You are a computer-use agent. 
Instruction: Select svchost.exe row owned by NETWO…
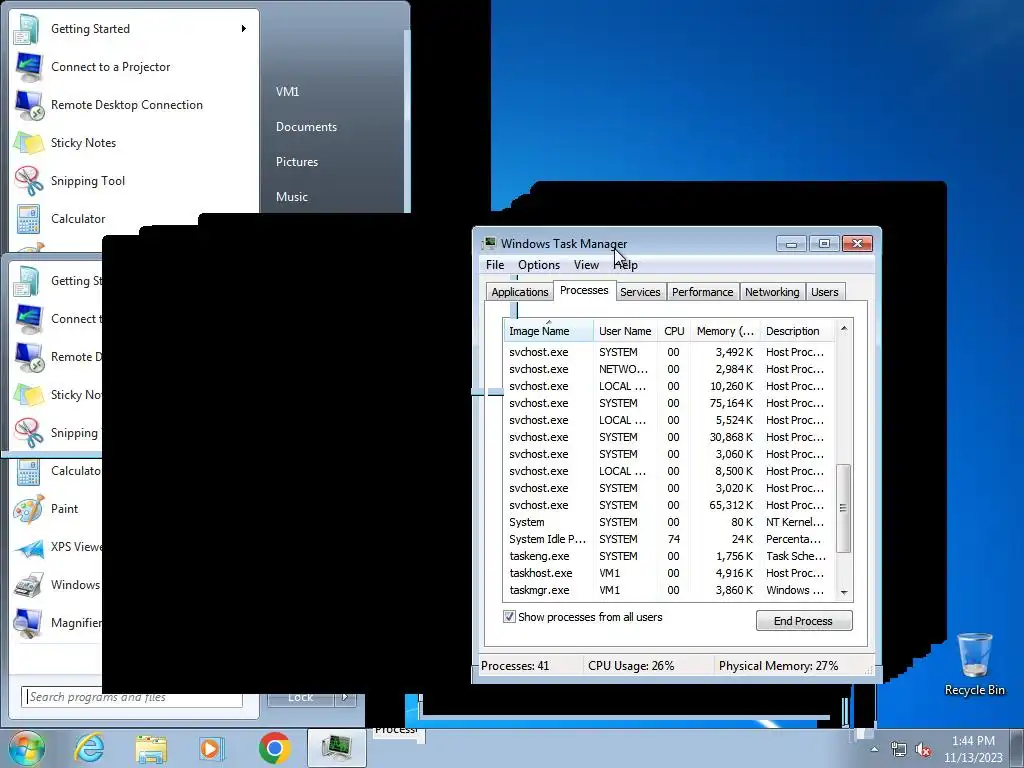669,370
